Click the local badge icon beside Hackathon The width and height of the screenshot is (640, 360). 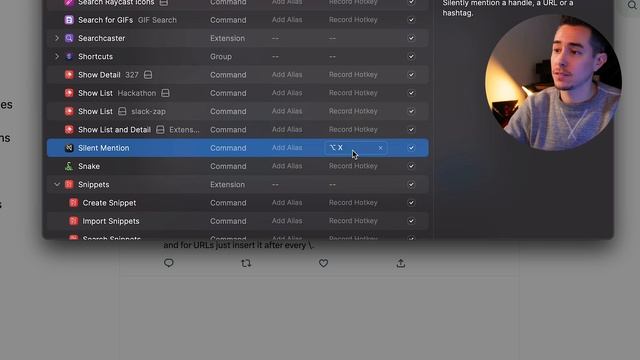pyautogui.click(x=165, y=93)
